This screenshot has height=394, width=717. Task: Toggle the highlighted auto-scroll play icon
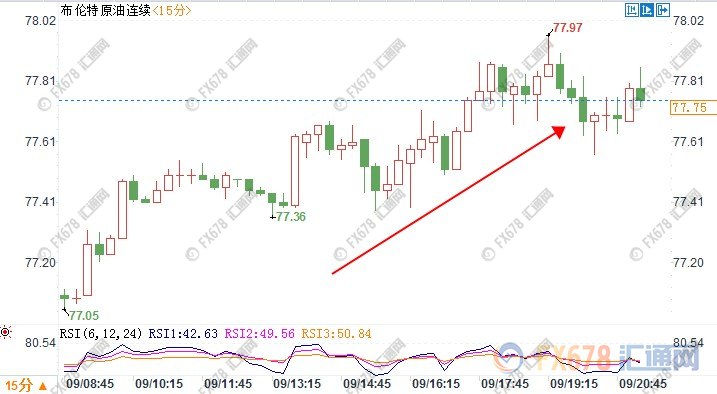647,10
